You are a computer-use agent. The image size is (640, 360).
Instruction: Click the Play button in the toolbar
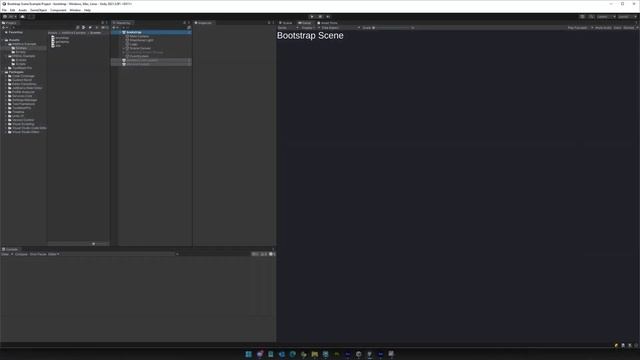point(312,17)
